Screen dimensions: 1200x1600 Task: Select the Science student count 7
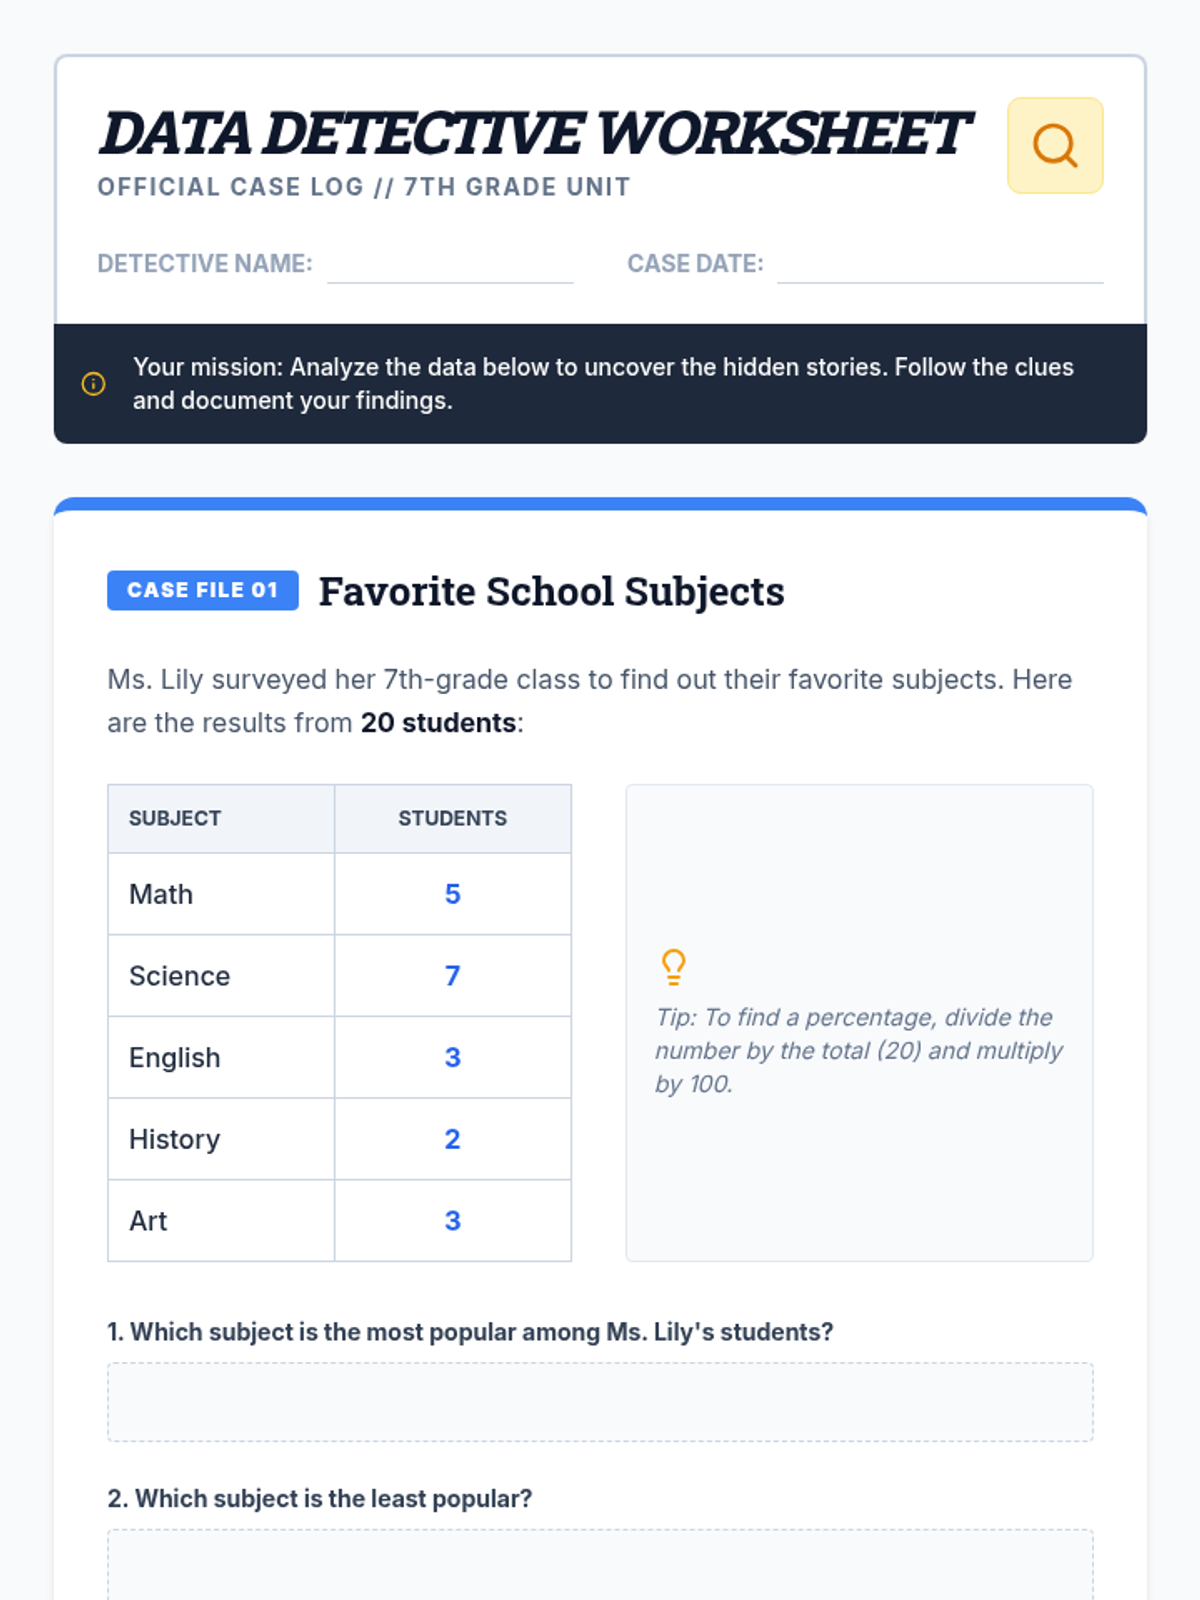point(452,976)
